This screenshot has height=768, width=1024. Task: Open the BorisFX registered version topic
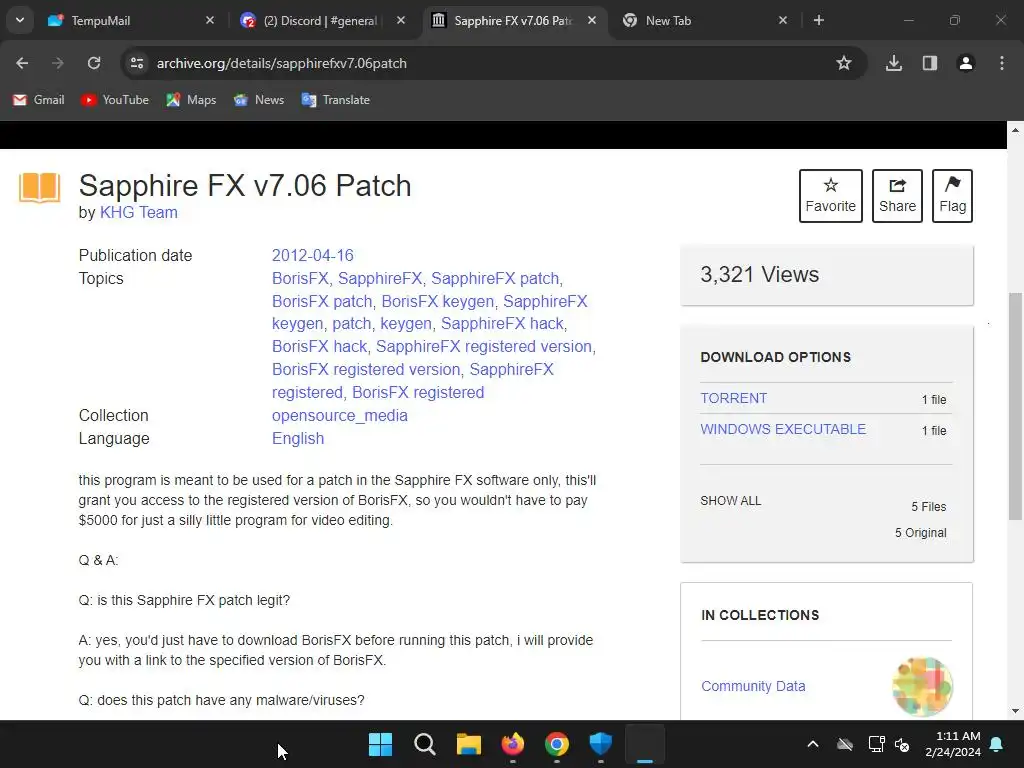pos(366,369)
